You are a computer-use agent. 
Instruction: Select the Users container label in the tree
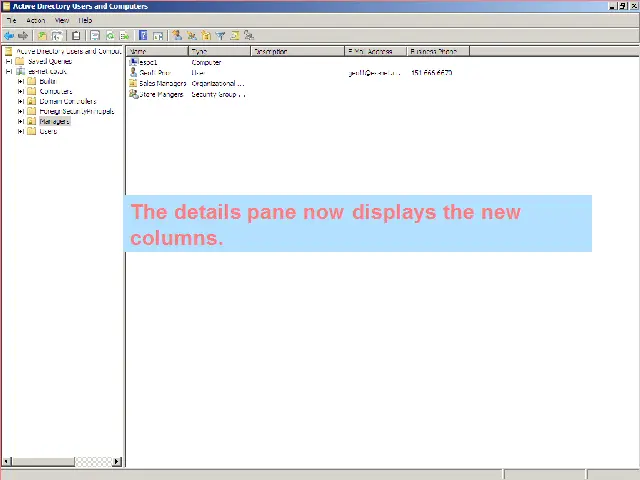[x=48, y=131]
